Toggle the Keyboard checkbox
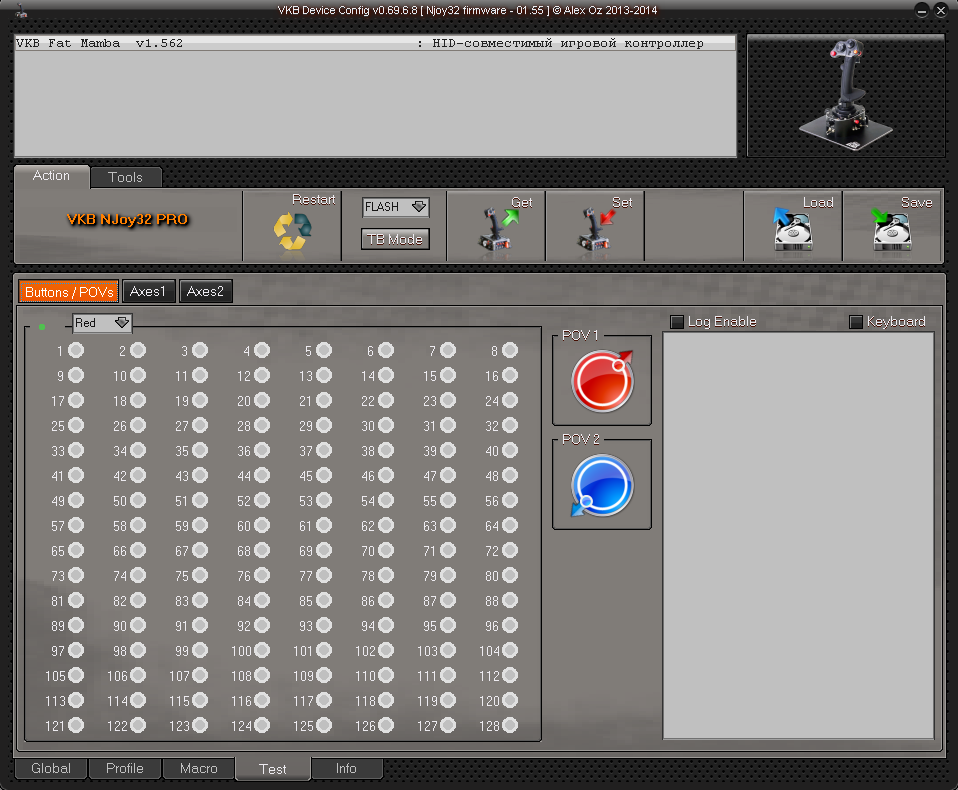Image resolution: width=958 pixels, height=790 pixels. (x=856, y=322)
